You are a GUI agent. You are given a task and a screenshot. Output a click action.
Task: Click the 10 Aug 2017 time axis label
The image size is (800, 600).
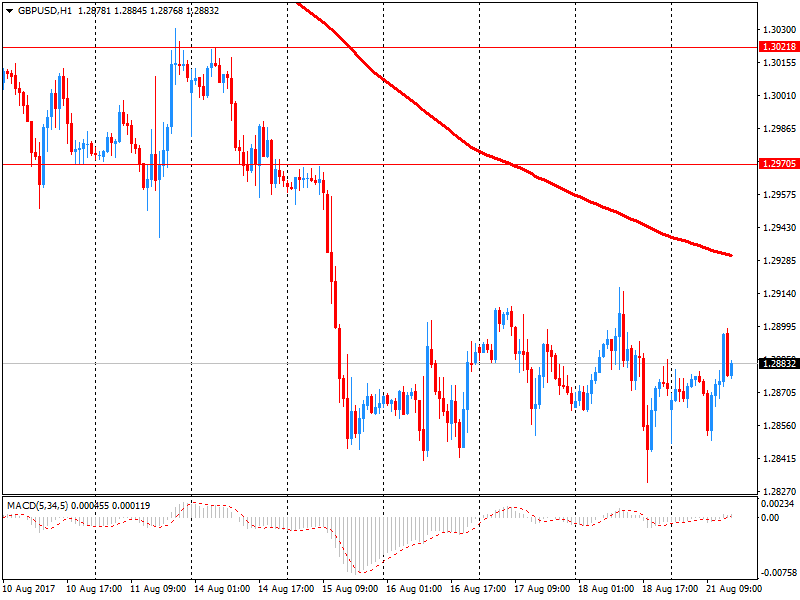(x=29, y=589)
